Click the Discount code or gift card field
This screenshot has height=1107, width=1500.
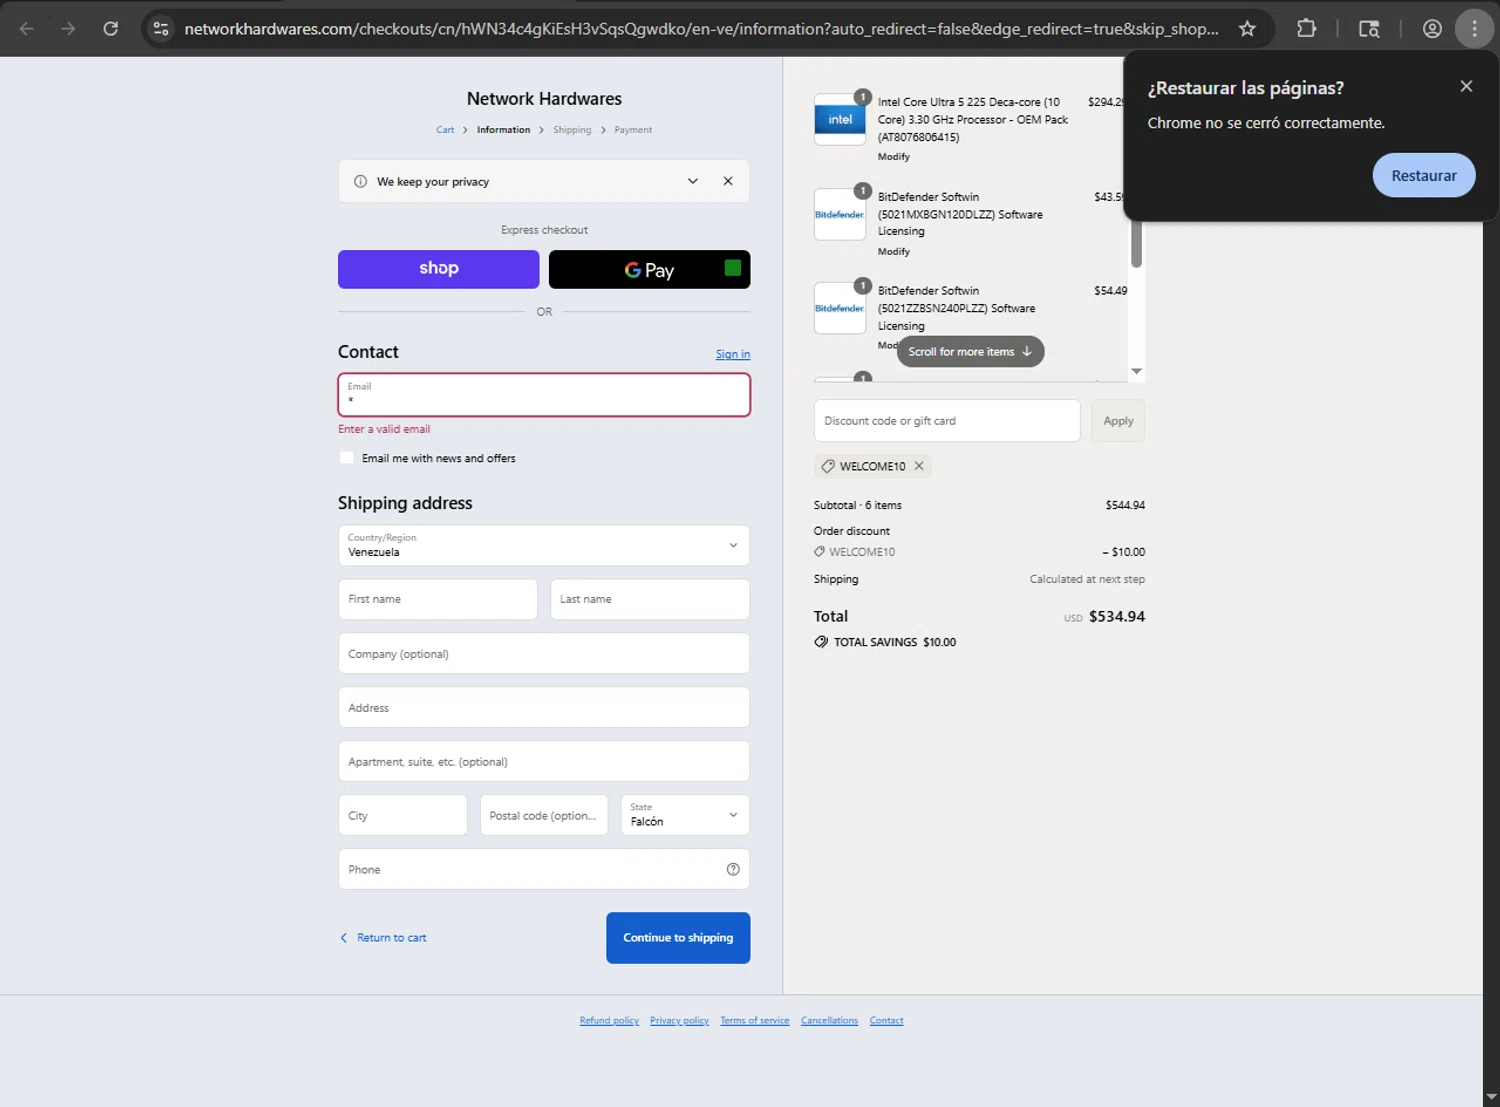click(947, 421)
